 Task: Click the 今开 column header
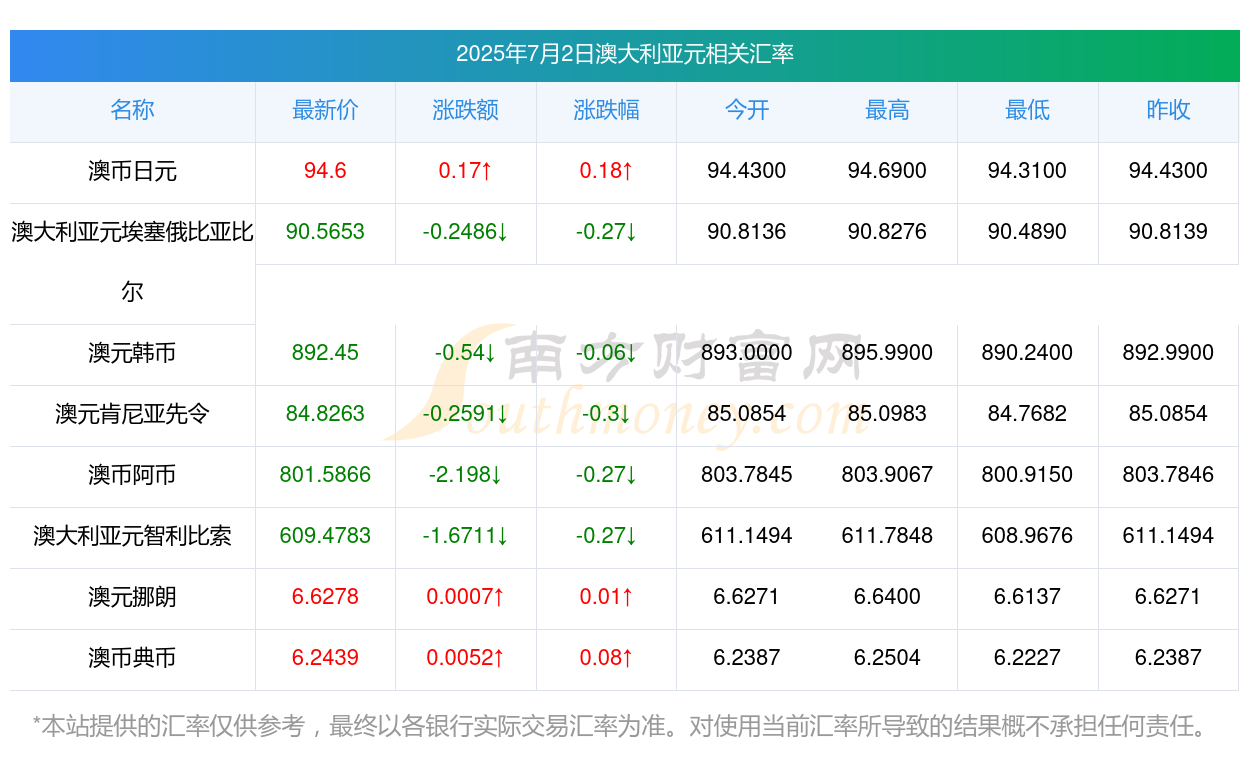[747, 110]
